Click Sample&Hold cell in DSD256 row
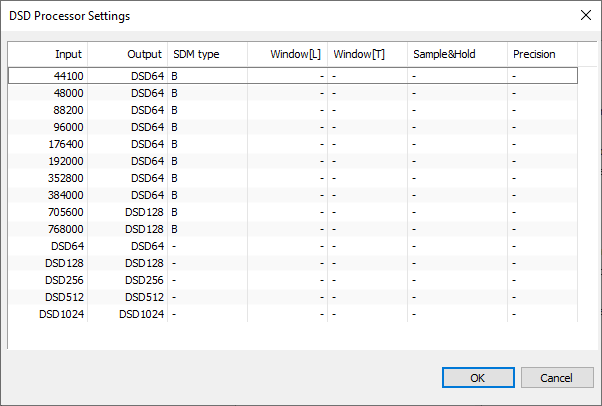The image size is (602, 406). click(457, 280)
